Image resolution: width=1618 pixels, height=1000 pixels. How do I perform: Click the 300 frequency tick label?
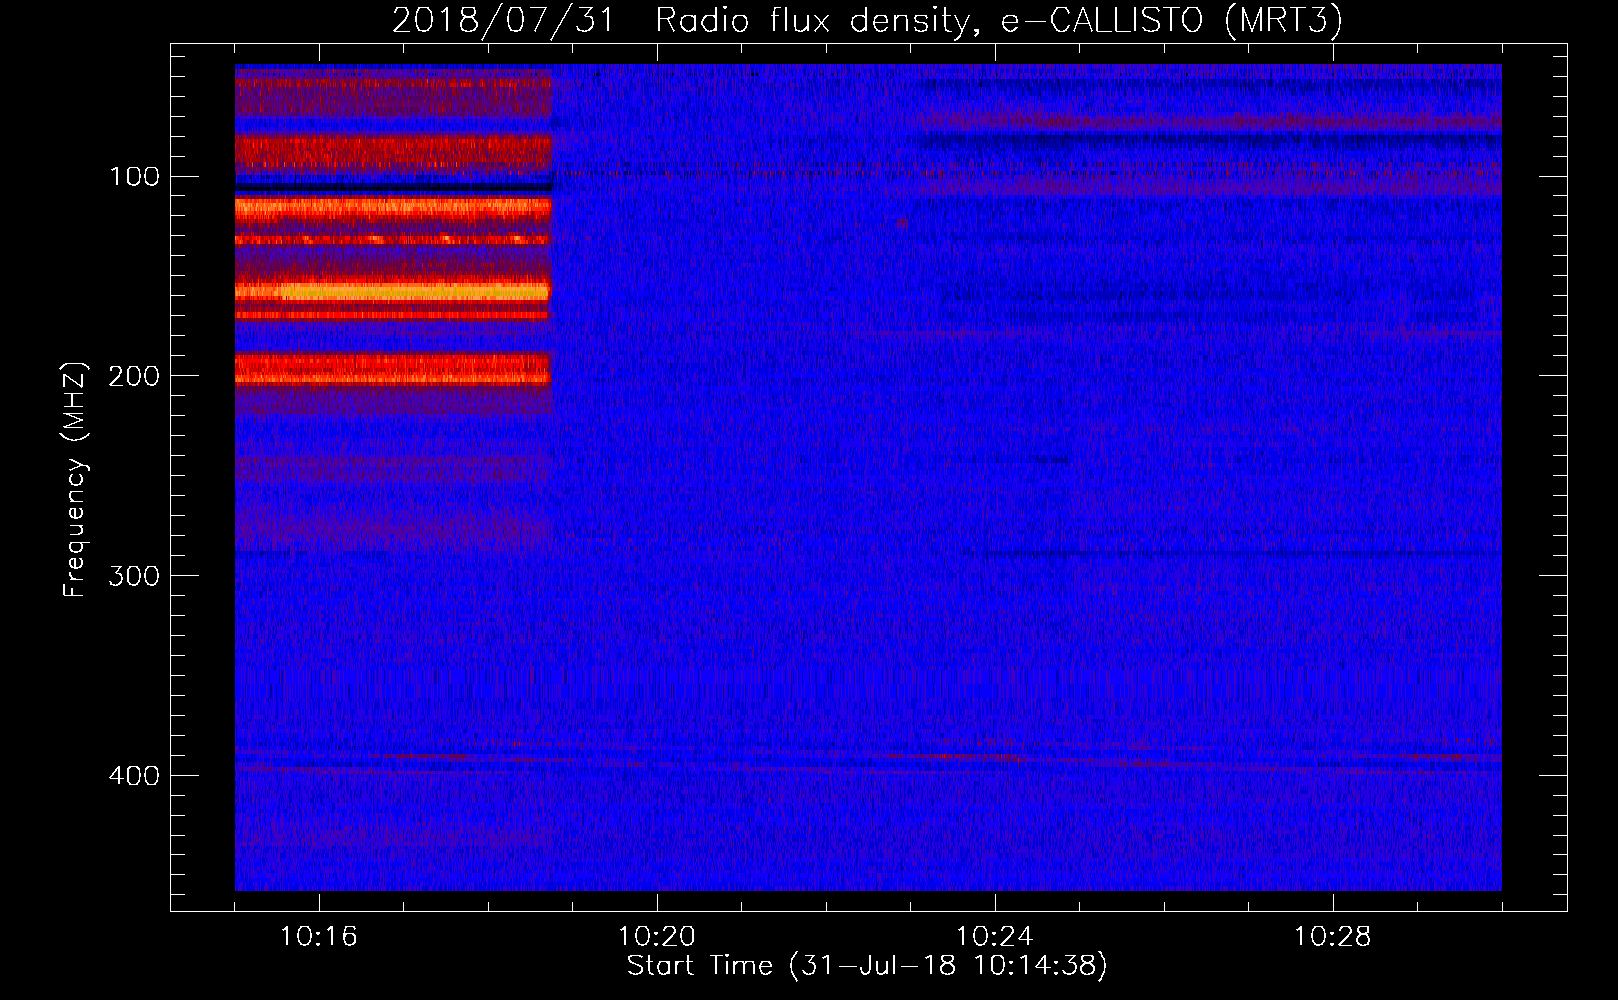click(x=135, y=576)
